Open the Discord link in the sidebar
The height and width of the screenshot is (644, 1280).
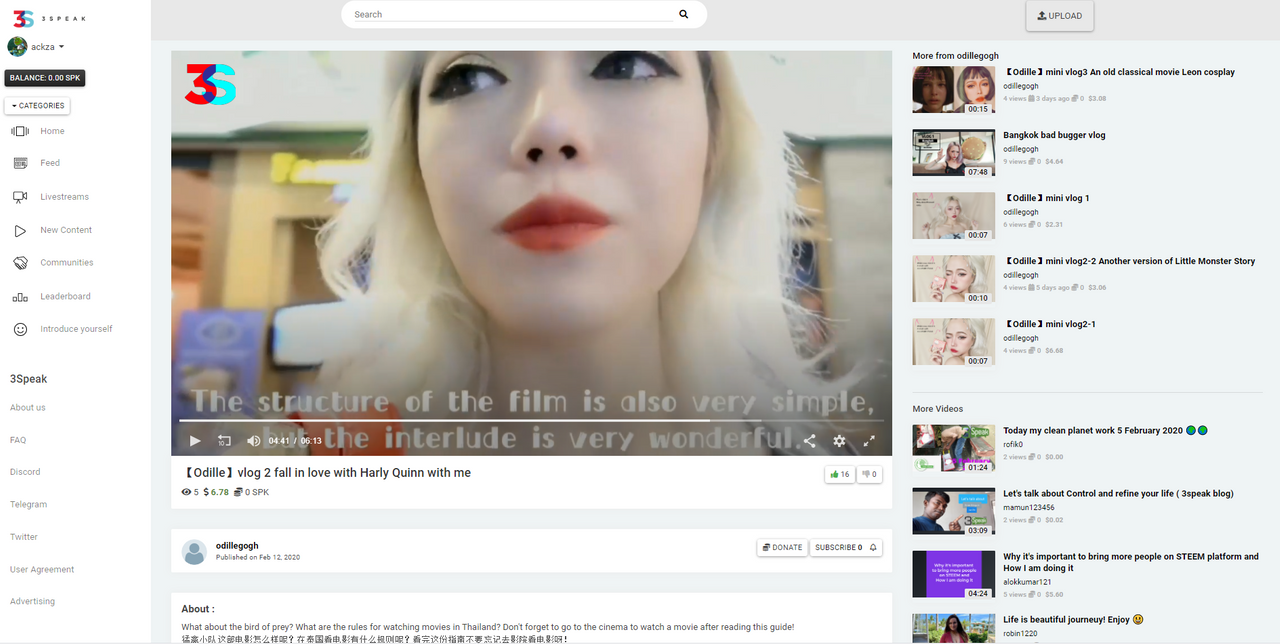click(25, 472)
